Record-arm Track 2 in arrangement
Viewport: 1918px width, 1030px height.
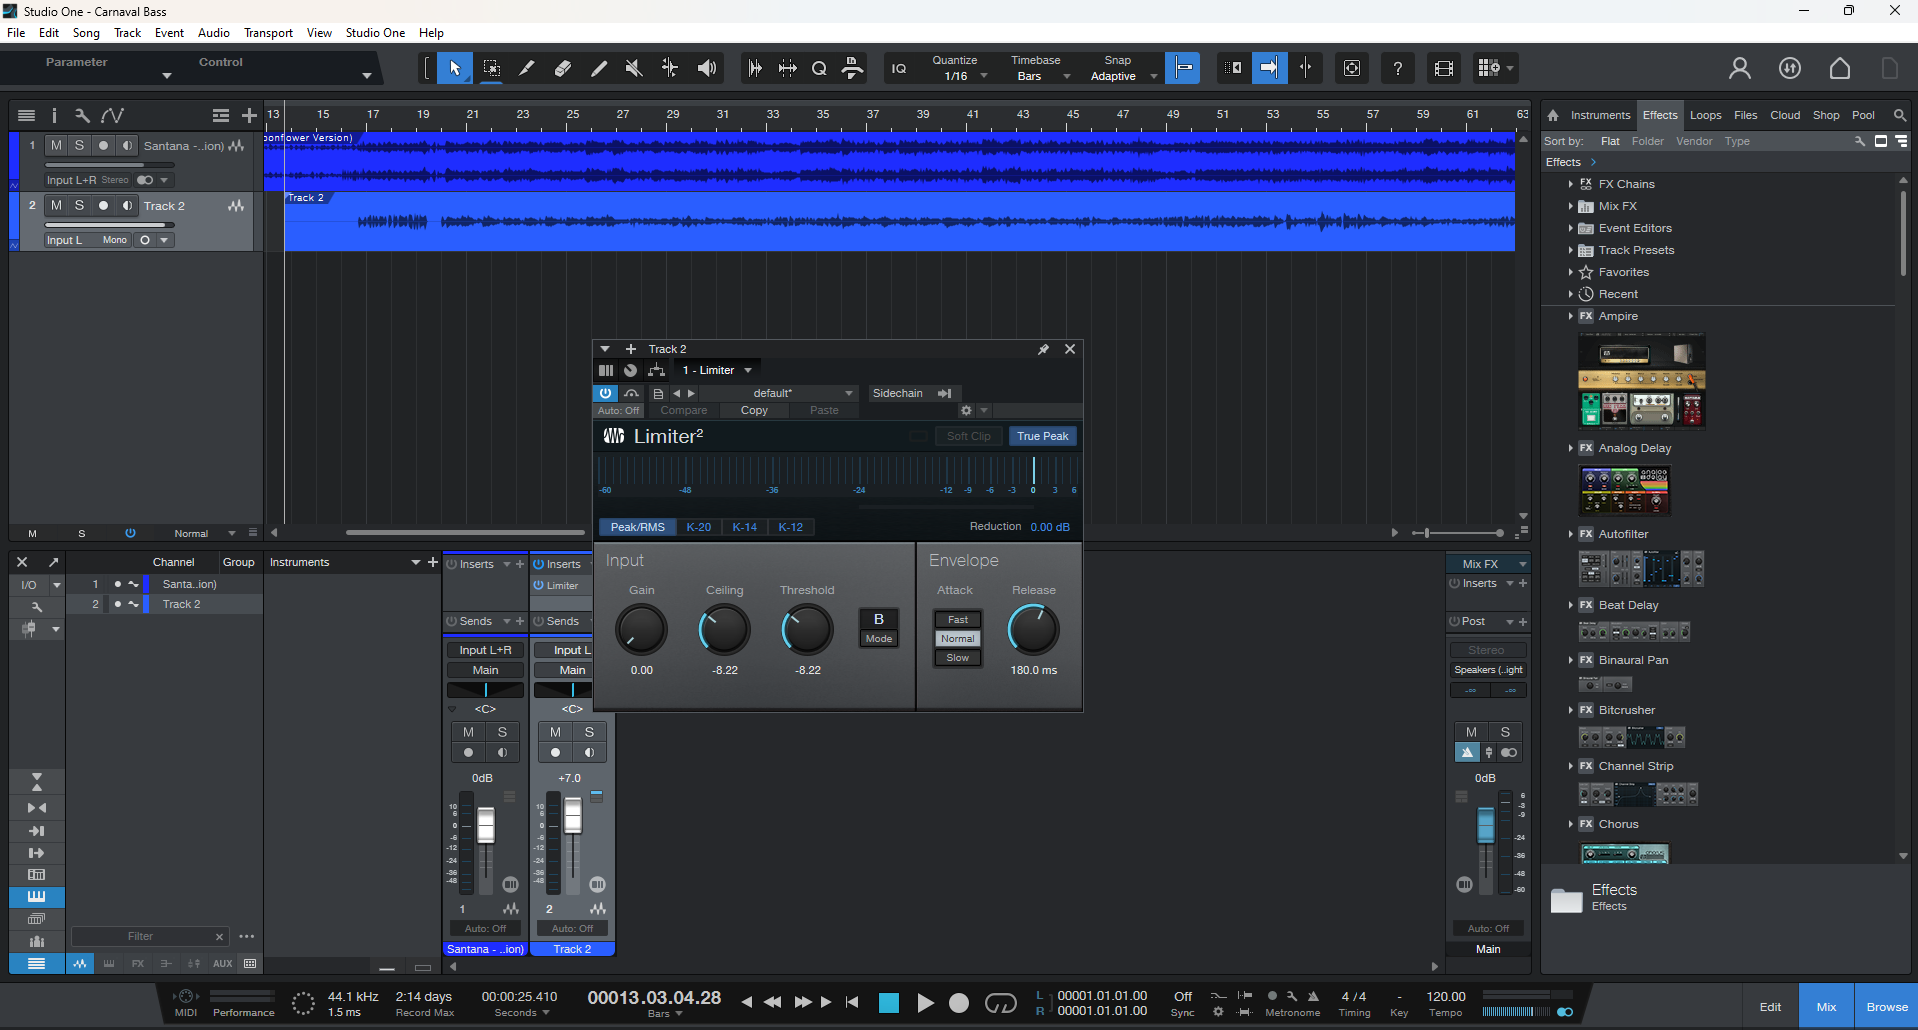(103, 206)
